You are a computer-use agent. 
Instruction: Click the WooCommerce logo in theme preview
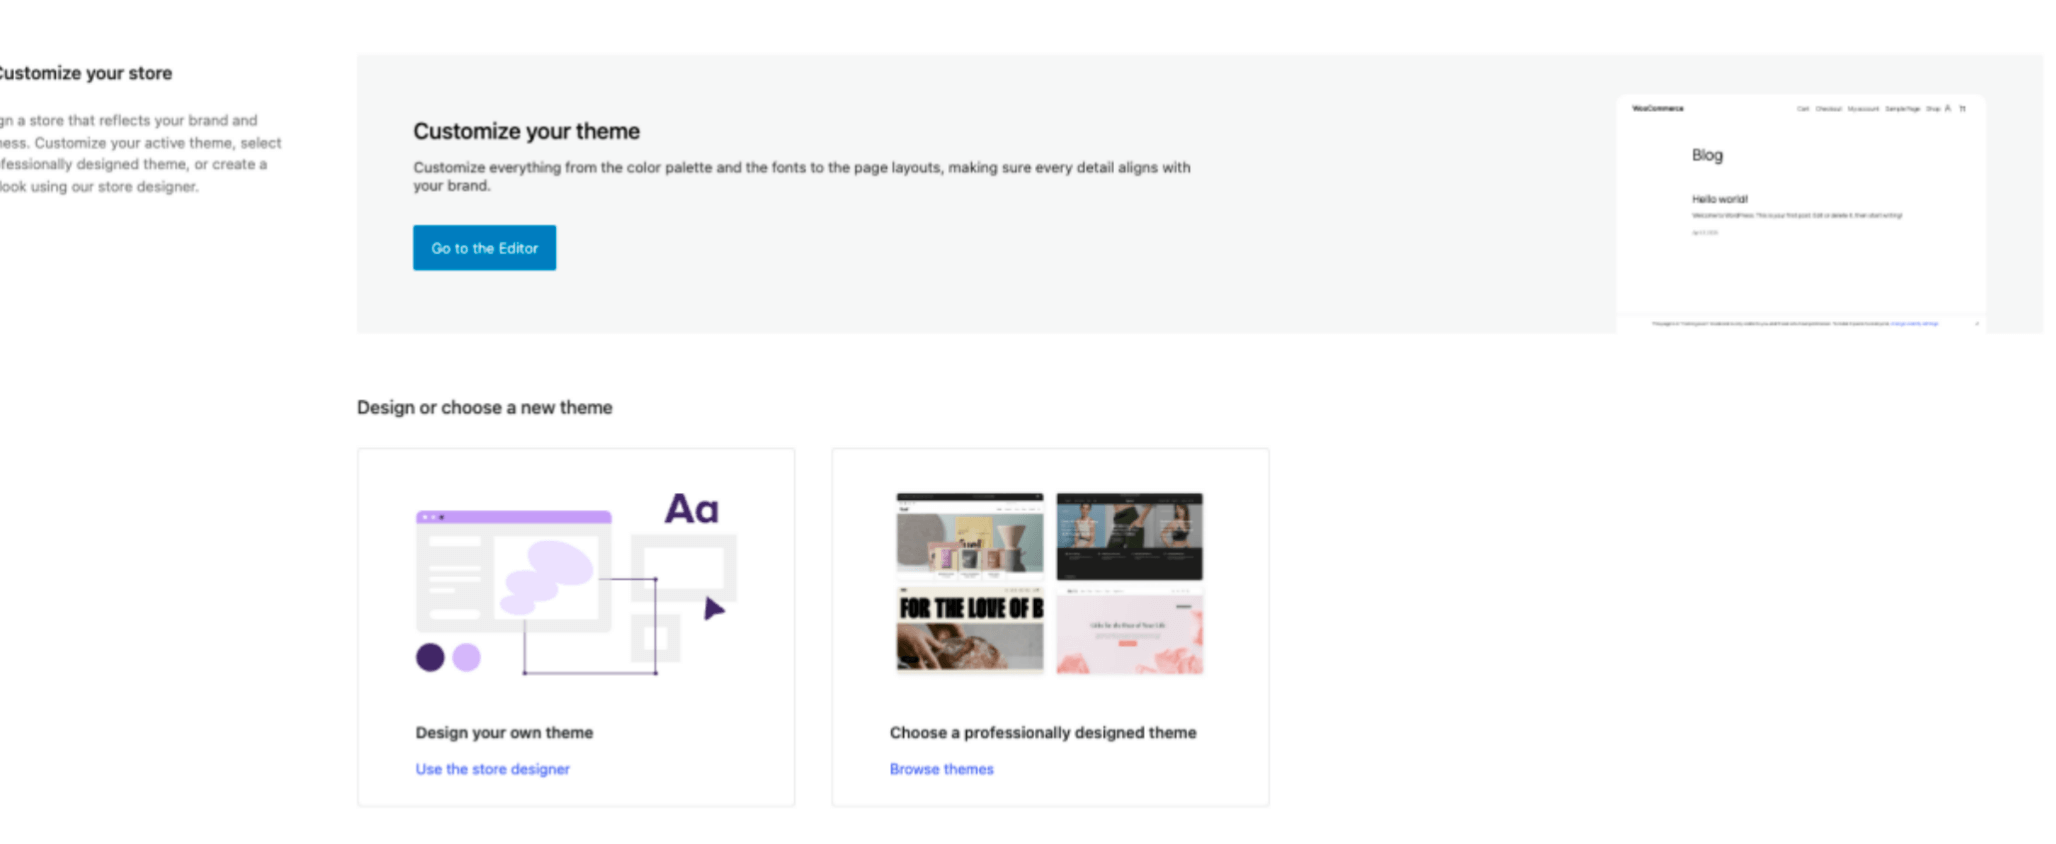tap(1657, 108)
